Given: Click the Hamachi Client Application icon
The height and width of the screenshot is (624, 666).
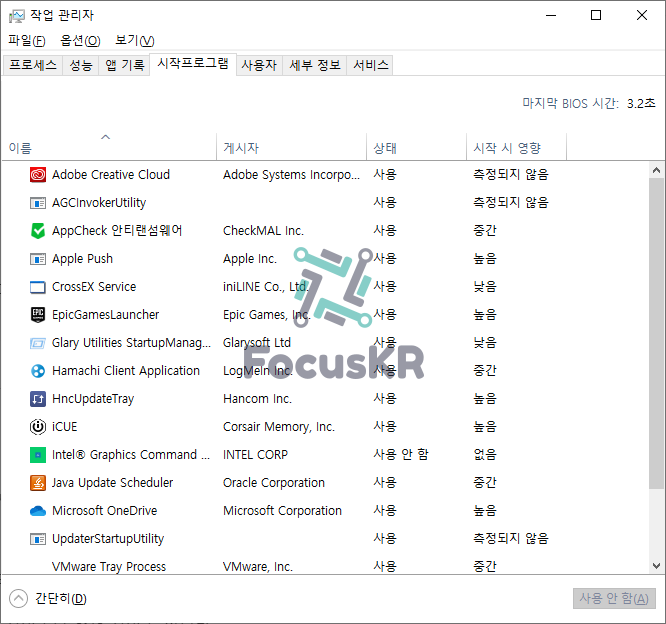Looking at the screenshot, I should [38, 371].
